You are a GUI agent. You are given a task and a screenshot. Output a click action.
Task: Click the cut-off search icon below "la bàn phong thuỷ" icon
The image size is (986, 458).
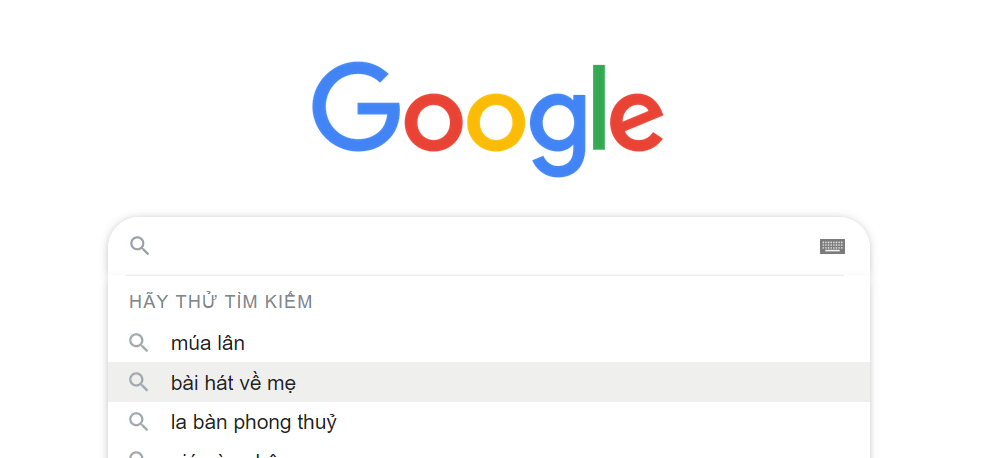tap(139, 455)
